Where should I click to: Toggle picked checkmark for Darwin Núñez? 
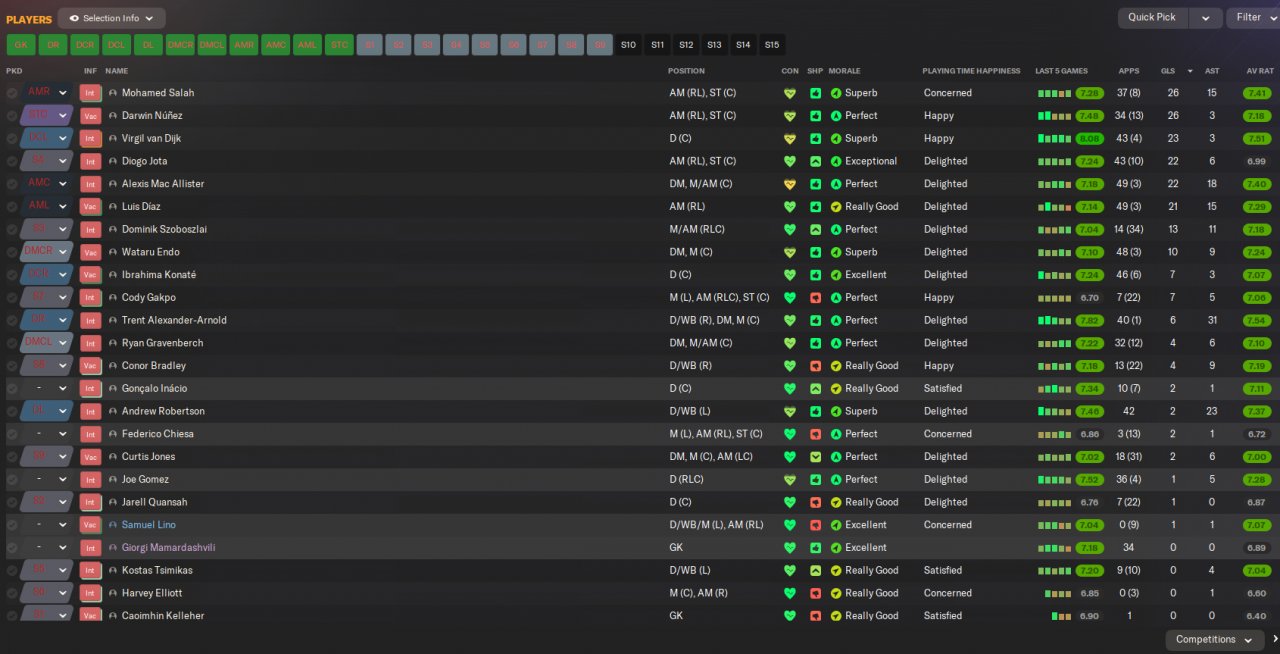[x=12, y=116]
